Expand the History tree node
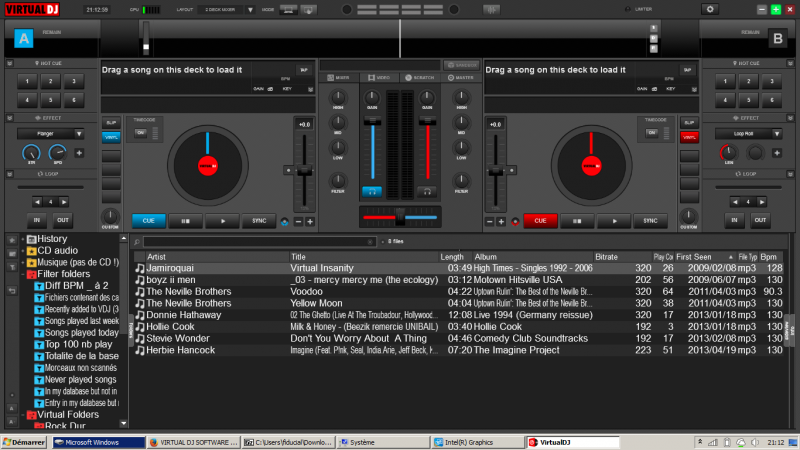The width and height of the screenshot is (800, 450). pos(23,239)
